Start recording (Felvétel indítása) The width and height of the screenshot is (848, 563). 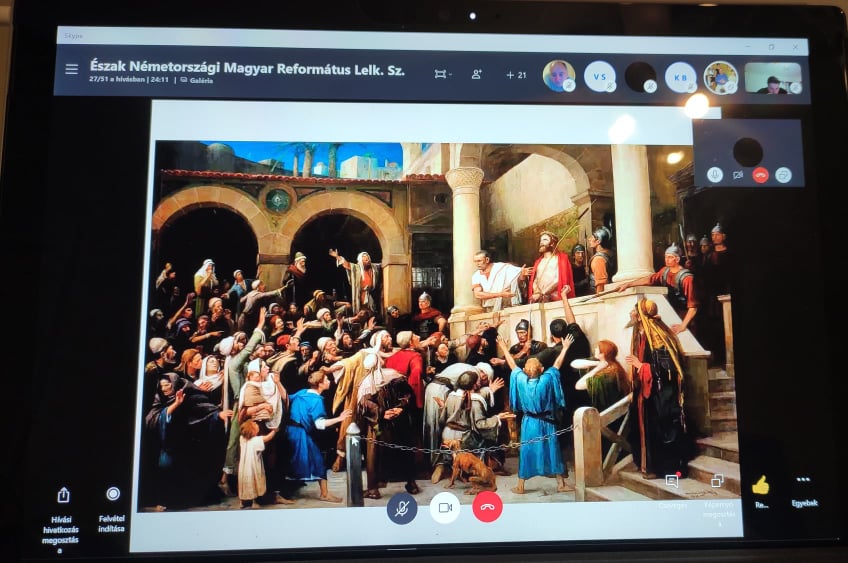point(112,509)
